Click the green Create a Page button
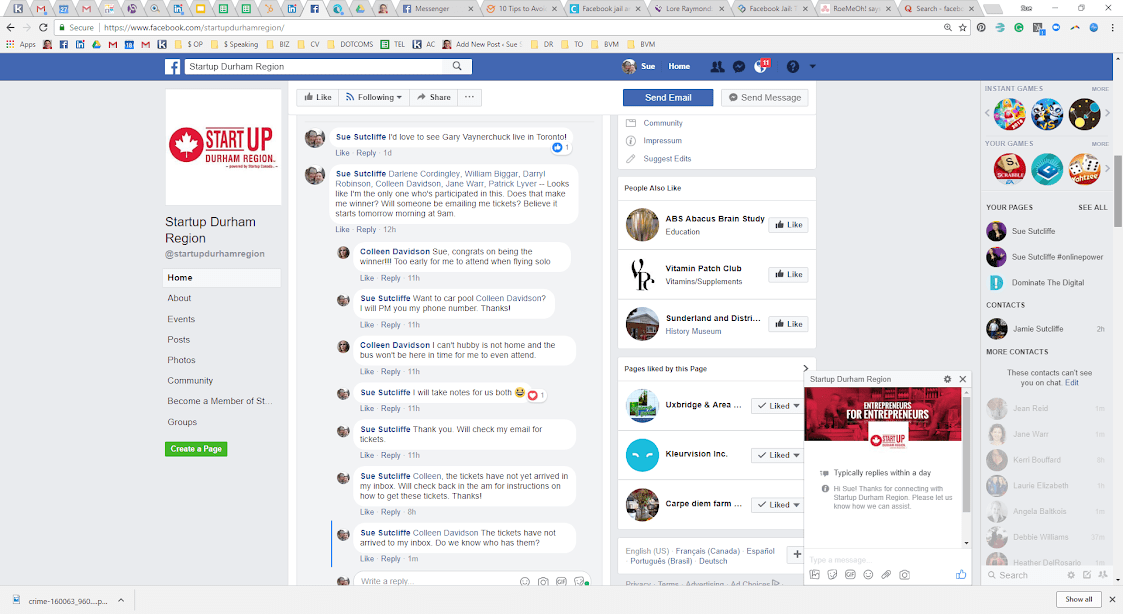The image size is (1123, 614). 196,449
